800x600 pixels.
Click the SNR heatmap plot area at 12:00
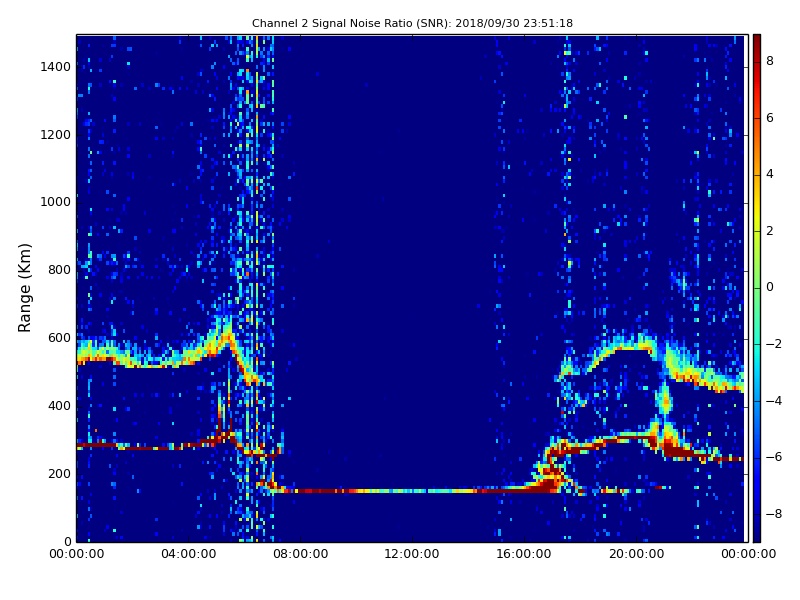coord(412,288)
